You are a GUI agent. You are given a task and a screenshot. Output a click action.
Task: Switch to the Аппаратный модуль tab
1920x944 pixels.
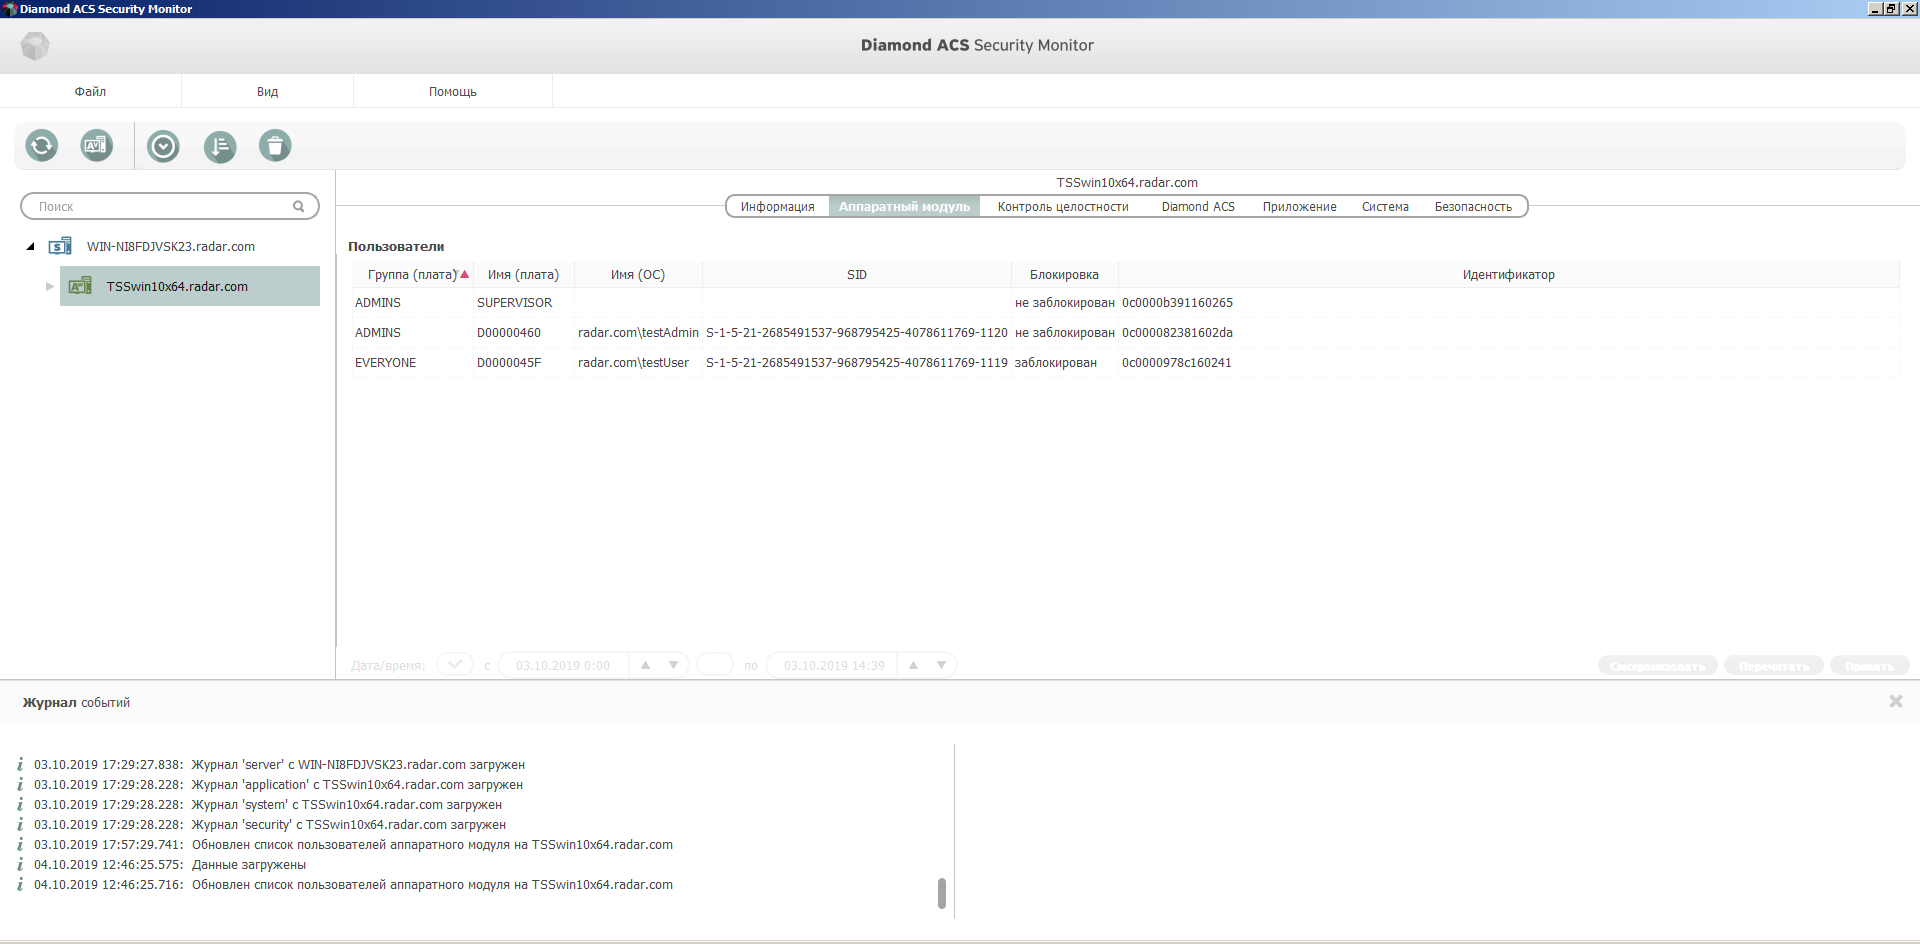[x=904, y=207]
